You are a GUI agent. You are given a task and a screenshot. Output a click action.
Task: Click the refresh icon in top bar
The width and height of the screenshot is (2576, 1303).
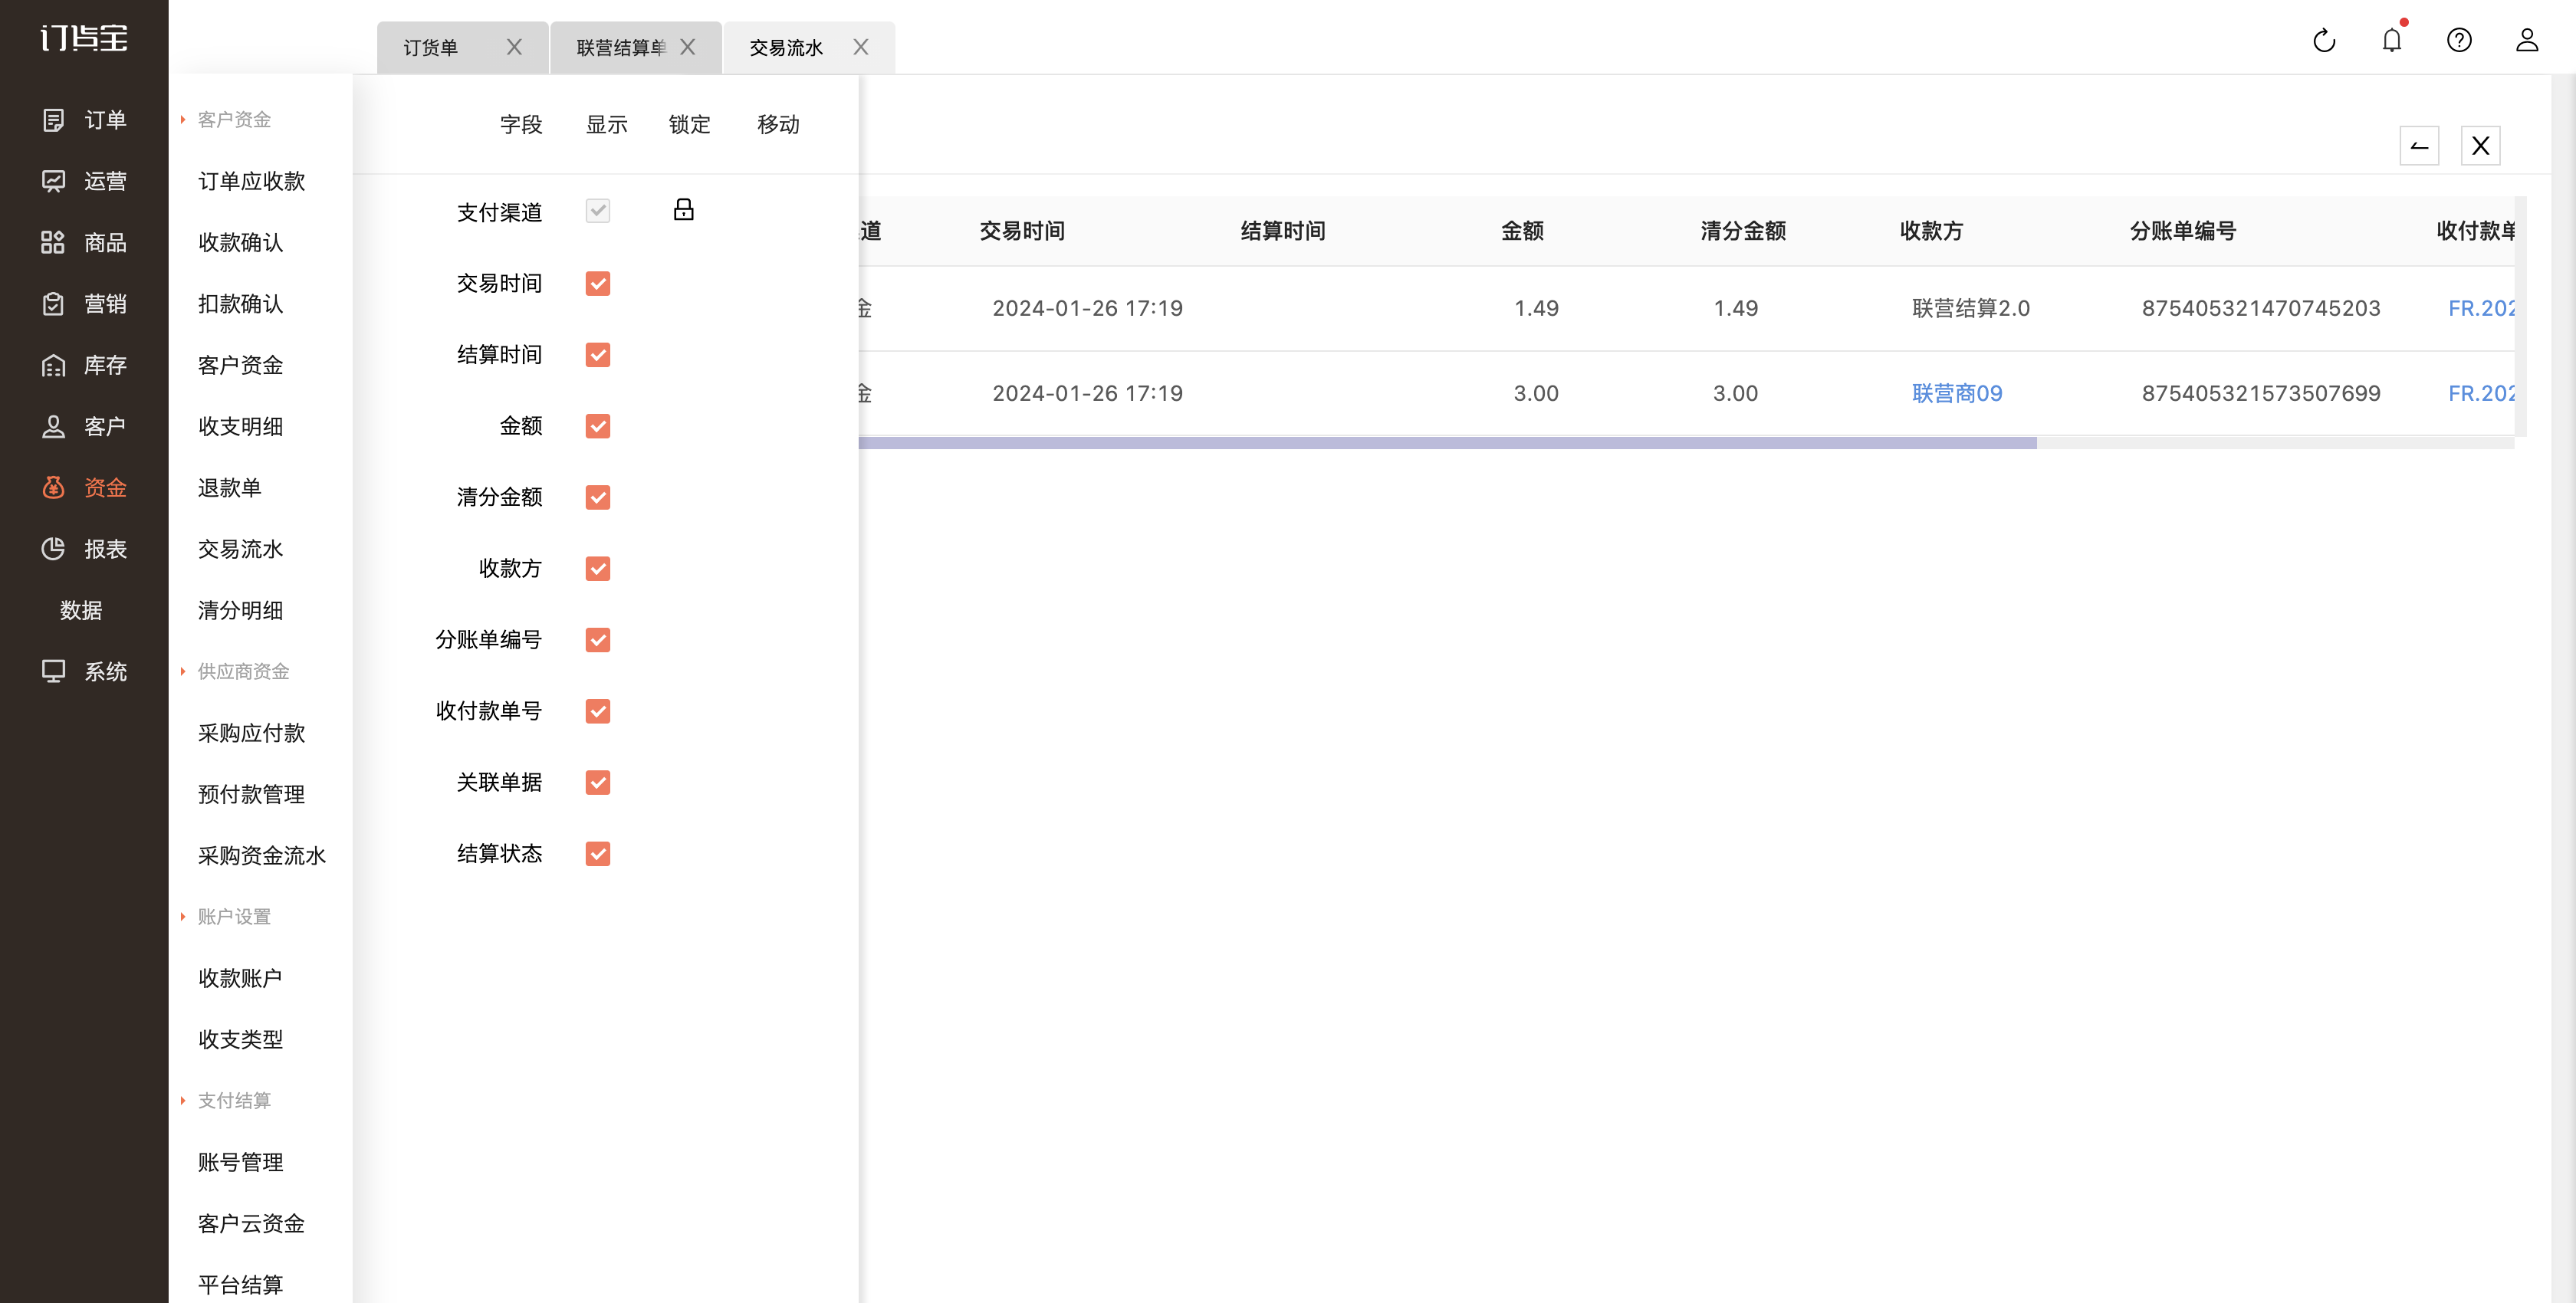2324,40
